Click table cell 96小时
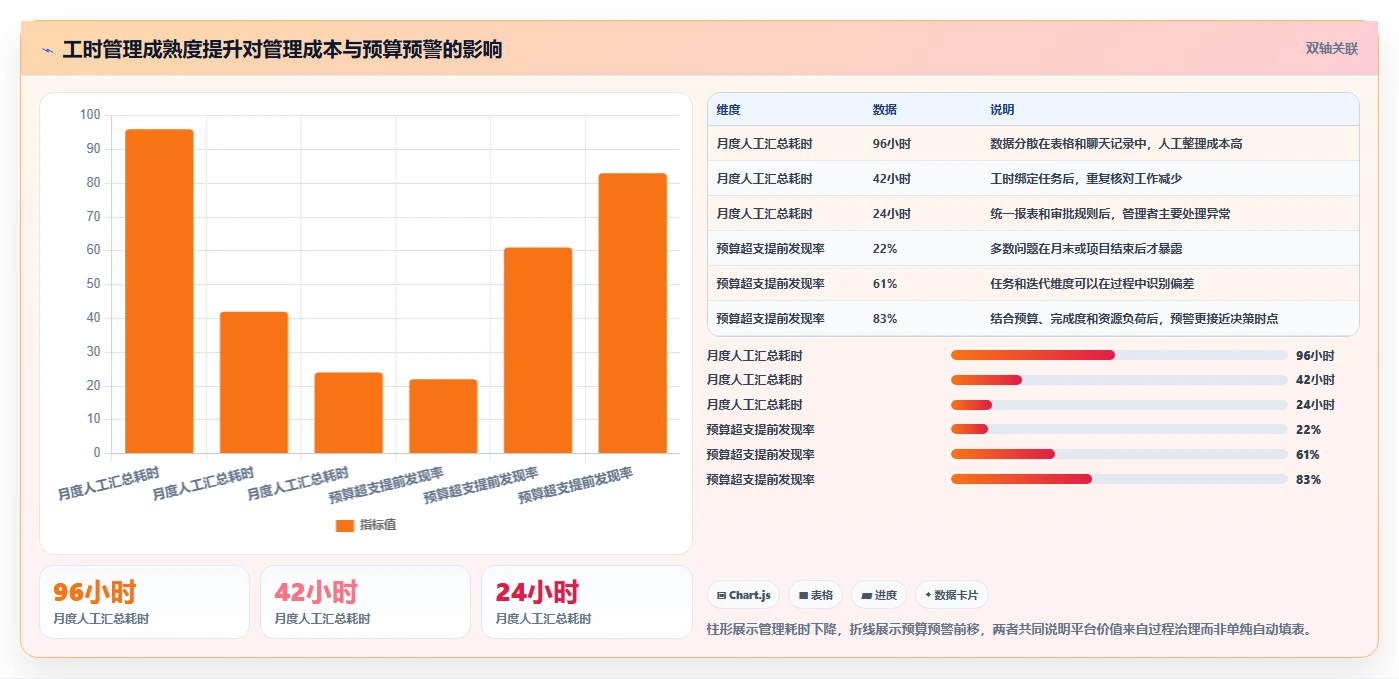This screenshot has height=679, width=1399. pos(891,144)
